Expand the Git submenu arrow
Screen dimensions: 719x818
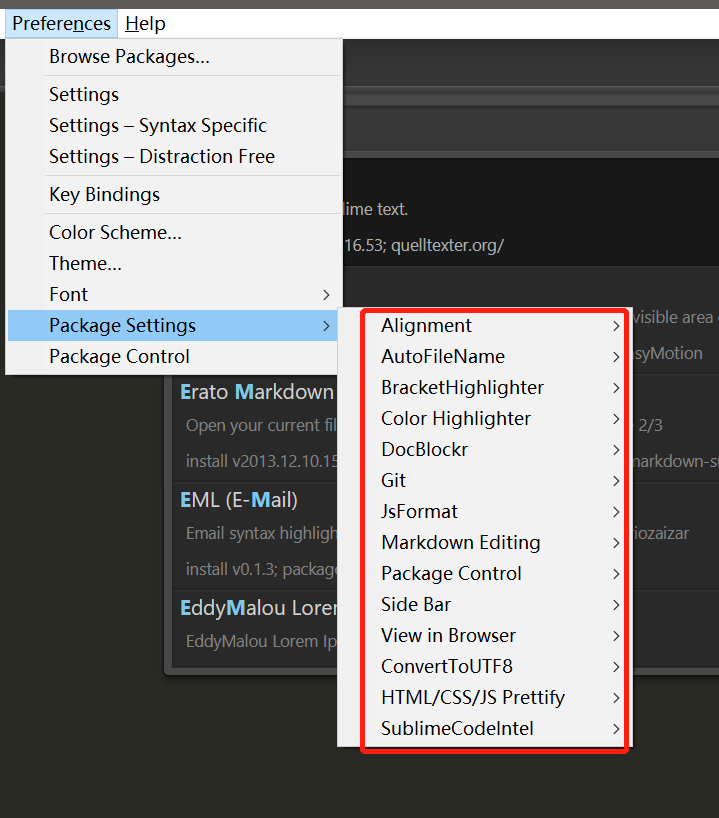(616, 481)
